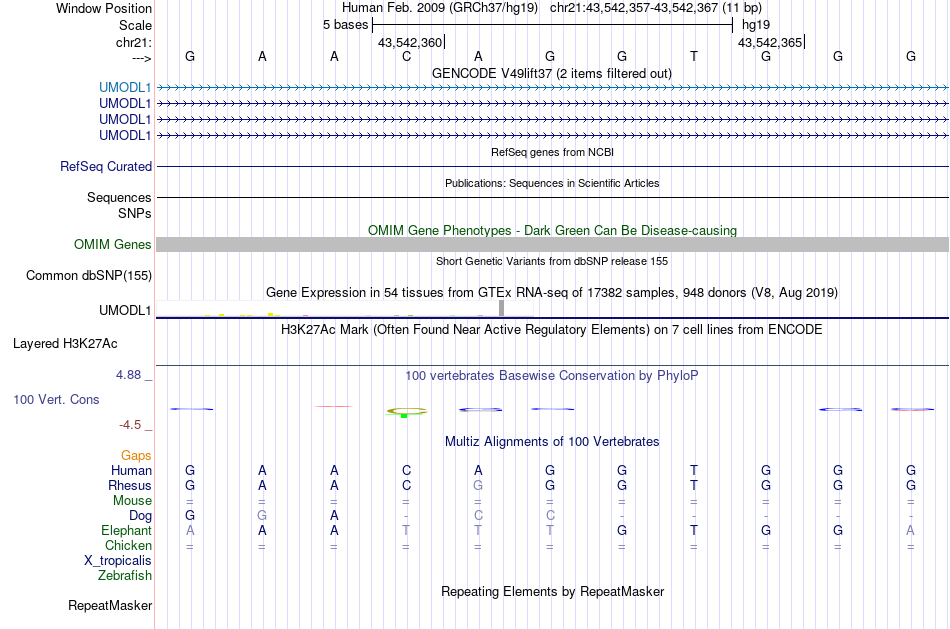This screenshot has width=950, height=629.
Task: Click the SNPs track label
Action: click(x=135, y=213)
